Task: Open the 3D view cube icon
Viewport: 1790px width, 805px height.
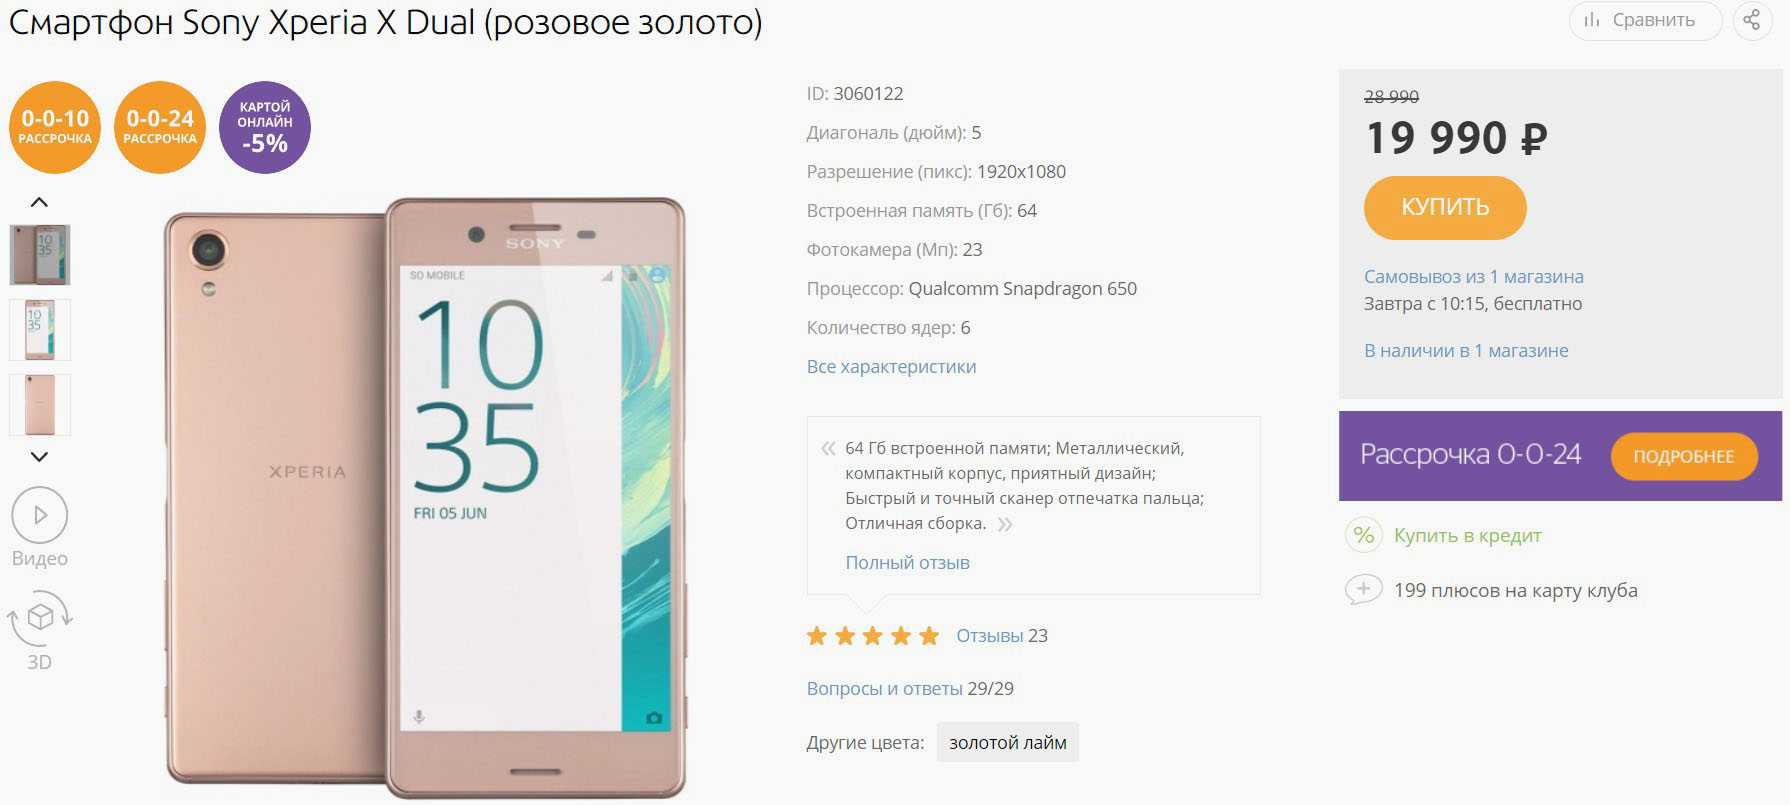Action: [x=40, y=617]
